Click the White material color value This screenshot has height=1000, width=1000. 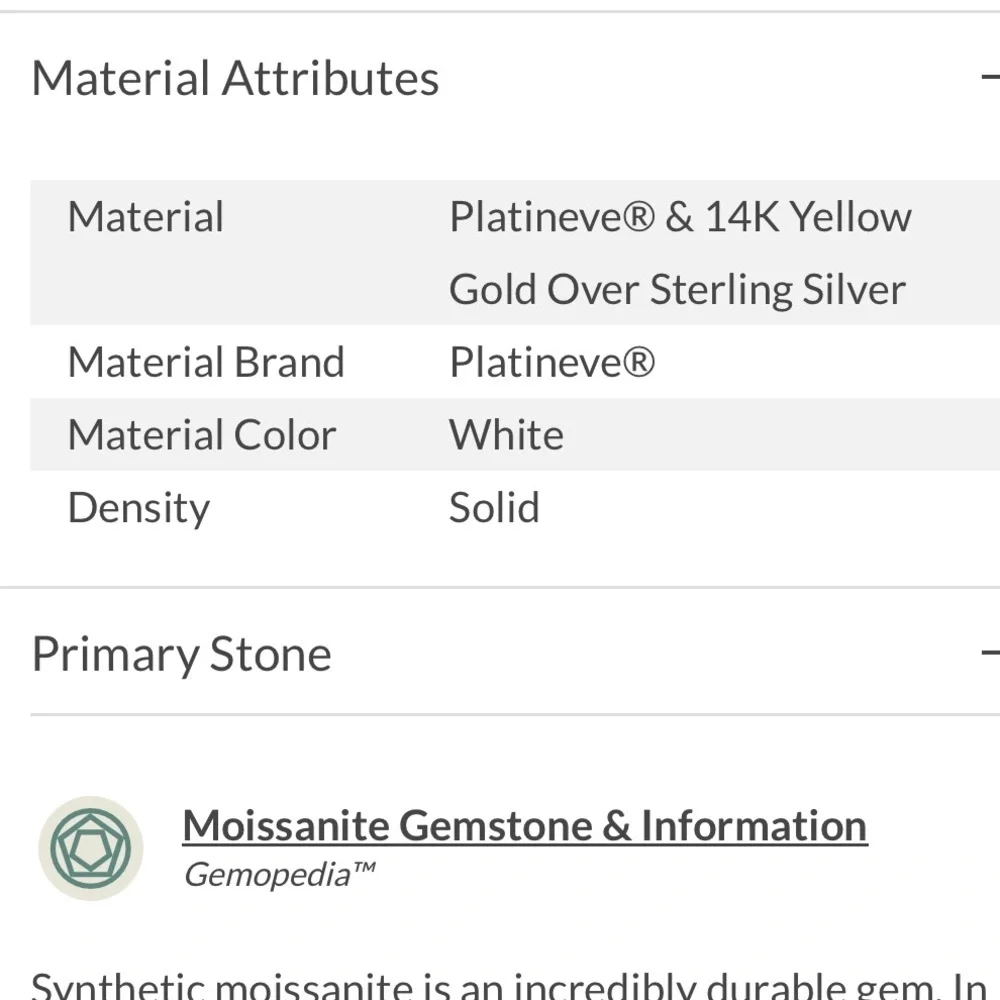point(506,435)
